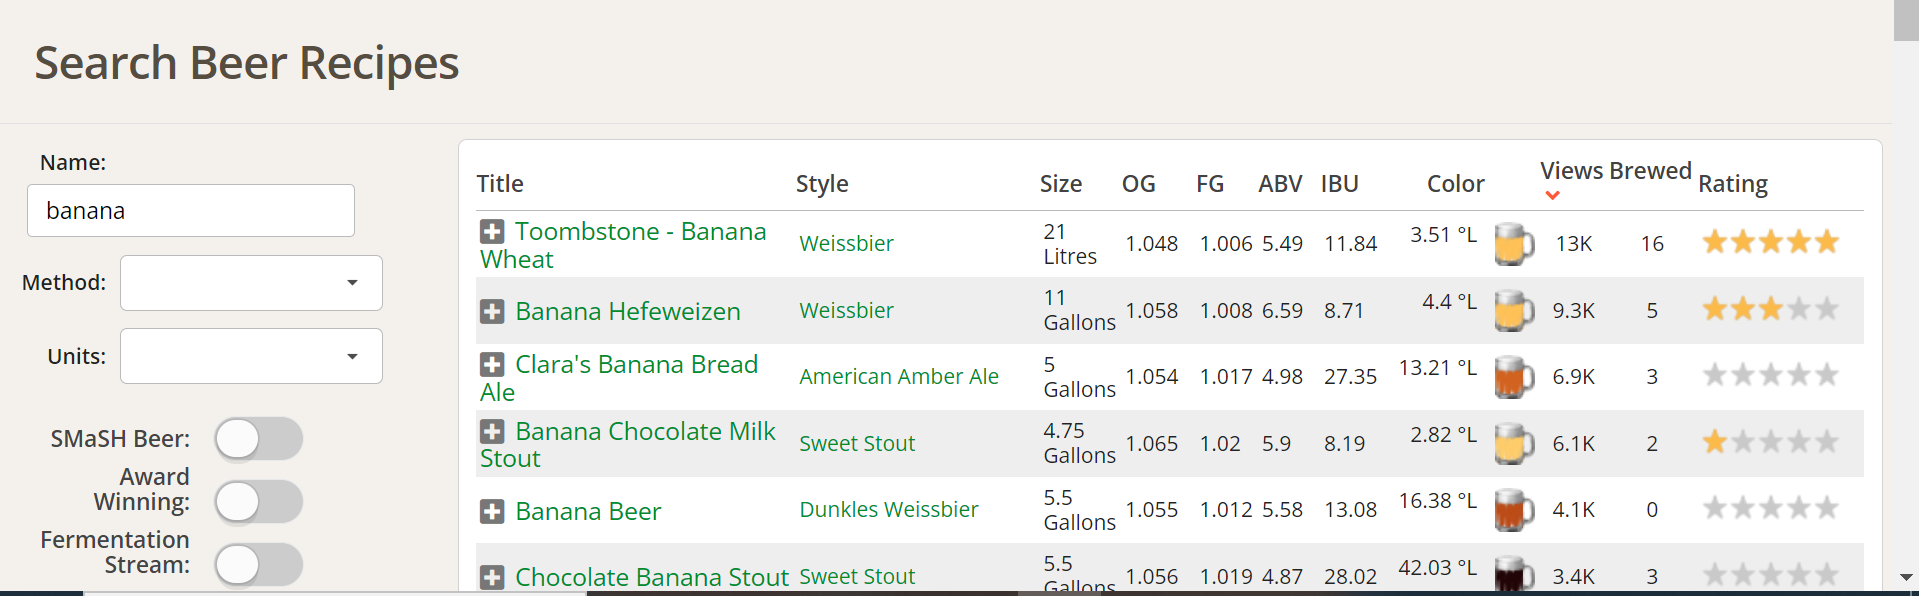Open the Chocolate Banana Stout recipe link
The width and height of the screenshot is (1919, 596).
click(652, 577)
